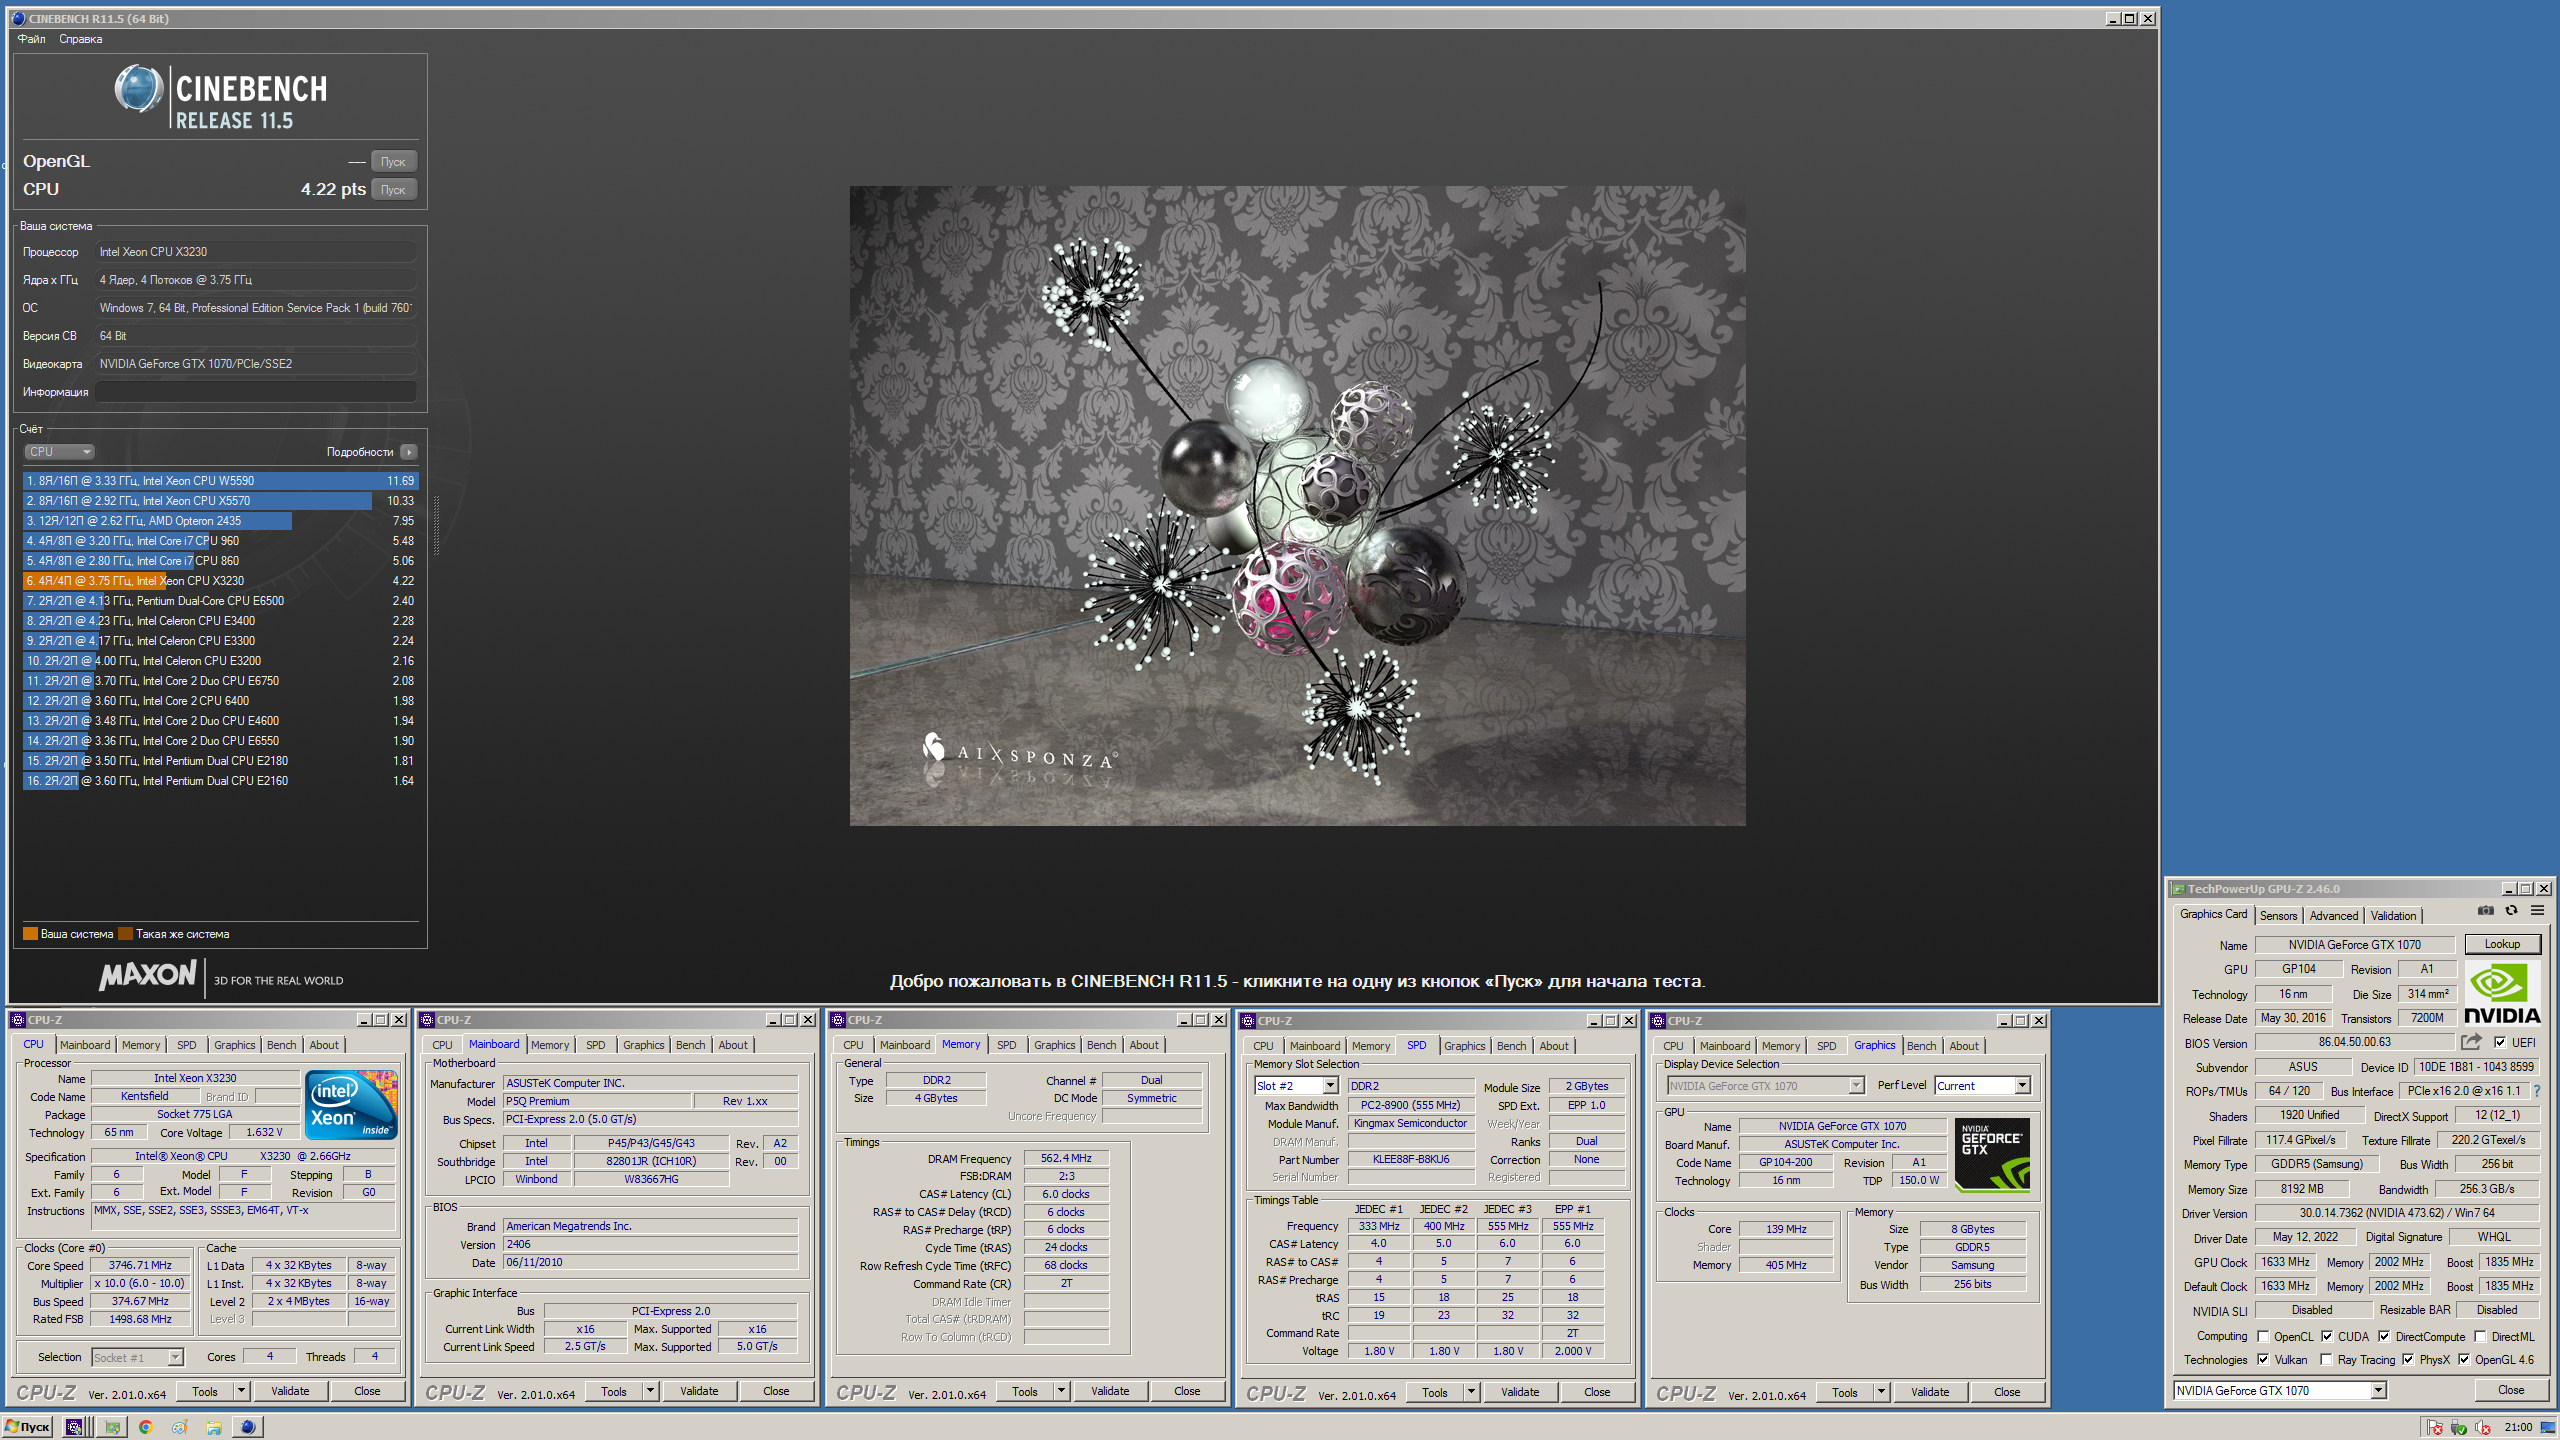Click the Cinebench rendered scene image

coord(1297,505)
